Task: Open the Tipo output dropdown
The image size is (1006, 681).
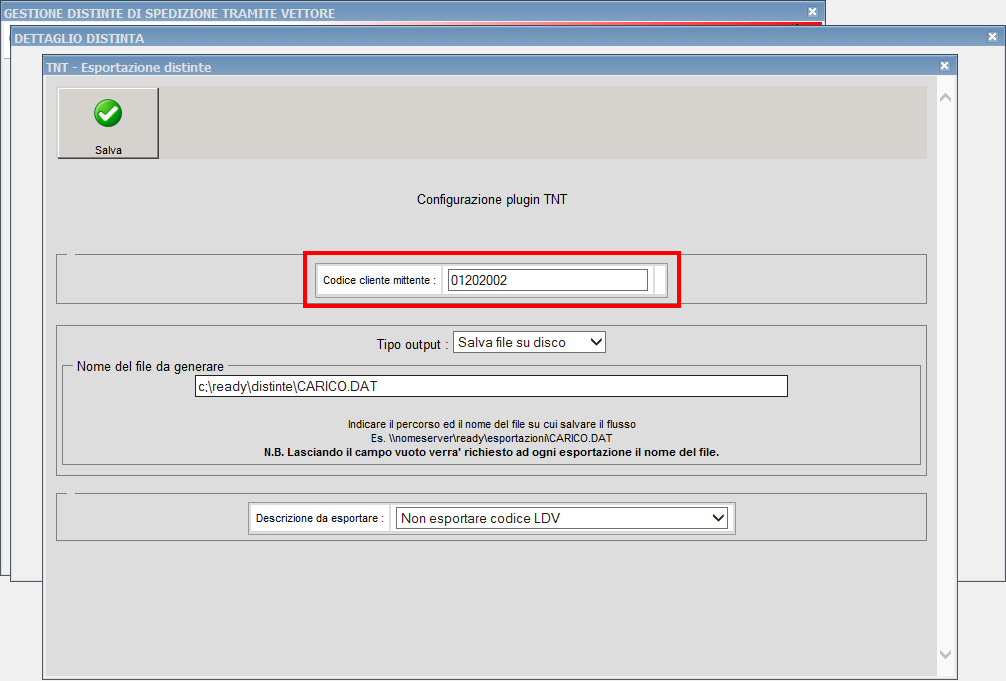Action: tap(529, 343)
